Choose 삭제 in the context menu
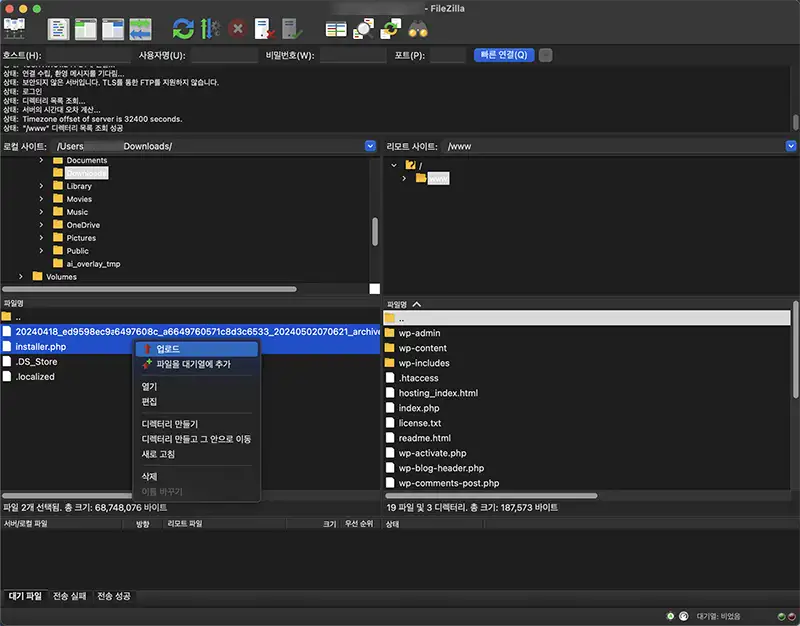Screen dimensions: 800x626 (x=197, y=477)
